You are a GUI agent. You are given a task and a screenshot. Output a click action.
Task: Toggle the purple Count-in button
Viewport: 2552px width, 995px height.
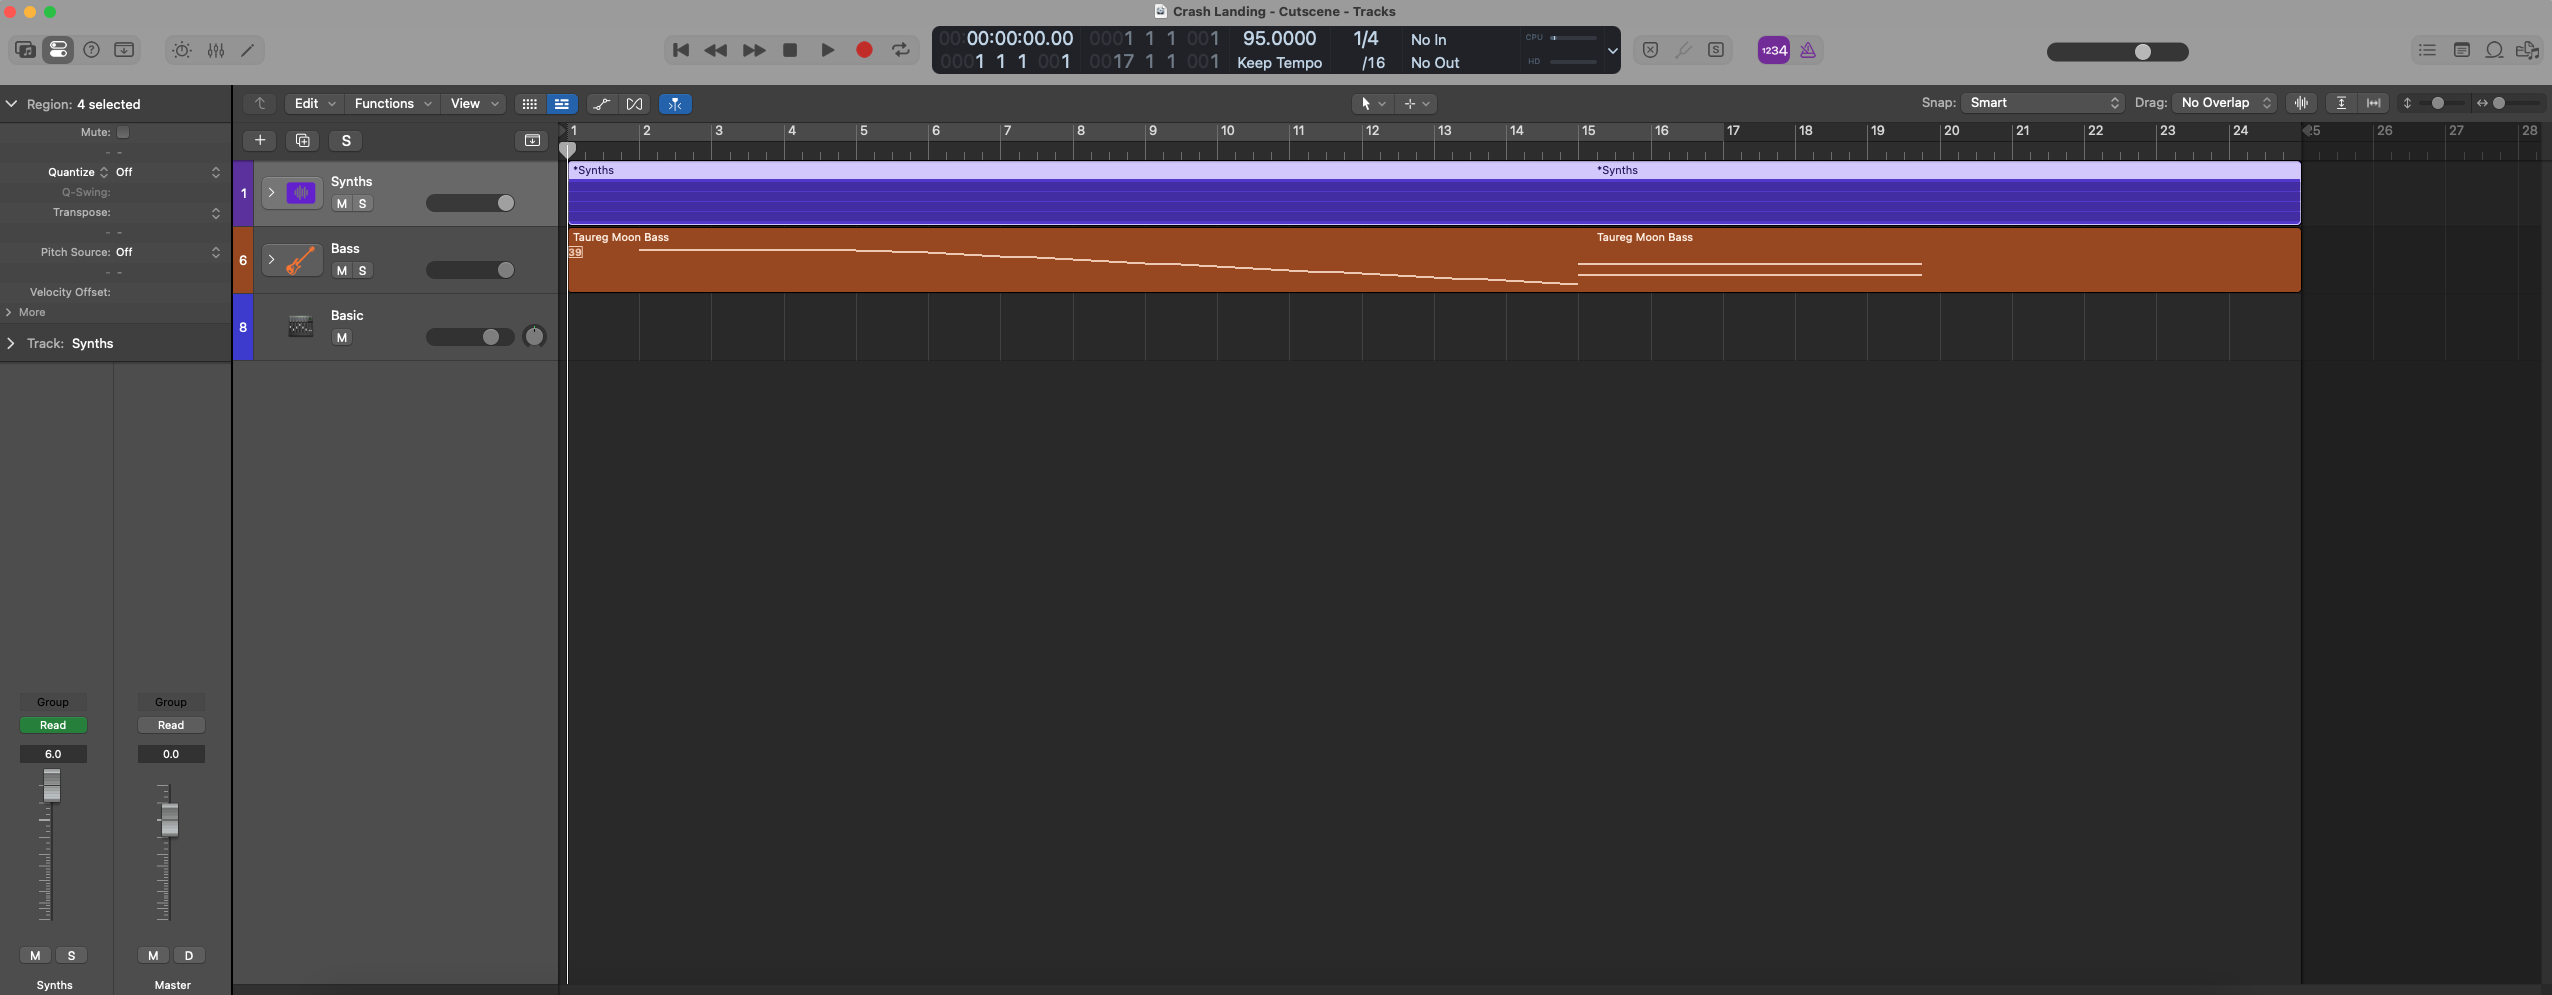click(x=1774, y=50)
